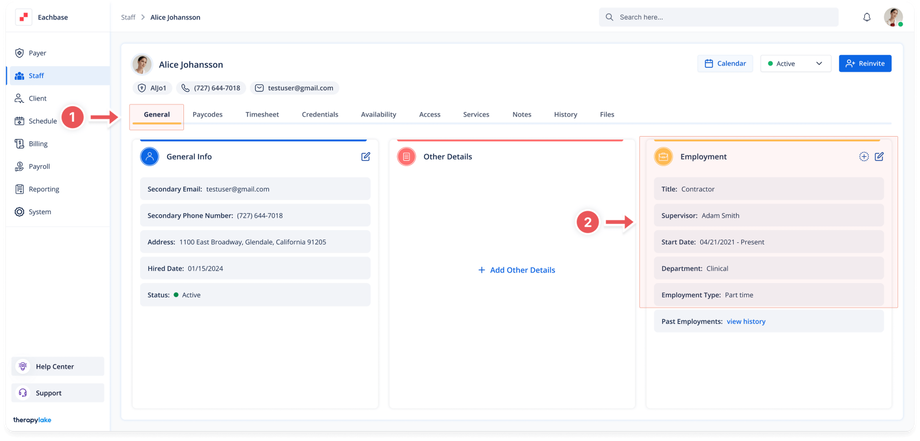Image resolution: width=920 pixels, height=441 pixels.
Task: Click the Start Date row
Action: 769,242
